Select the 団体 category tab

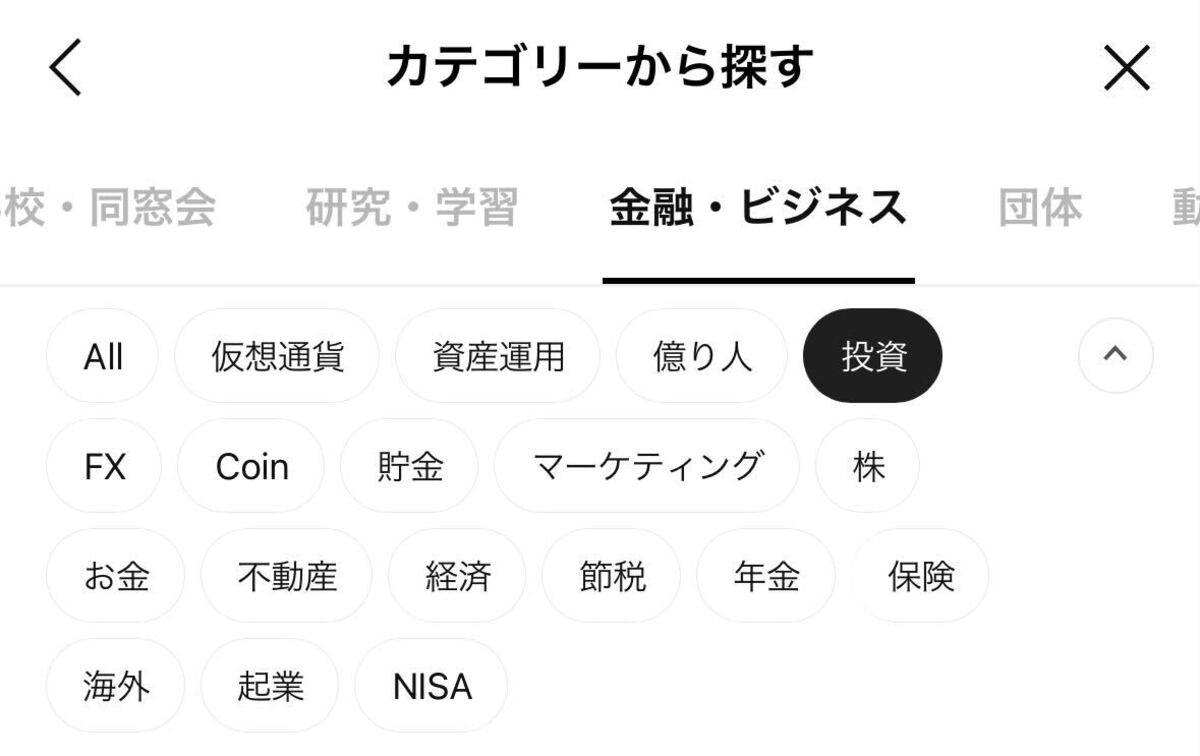tap(1038, 207)
